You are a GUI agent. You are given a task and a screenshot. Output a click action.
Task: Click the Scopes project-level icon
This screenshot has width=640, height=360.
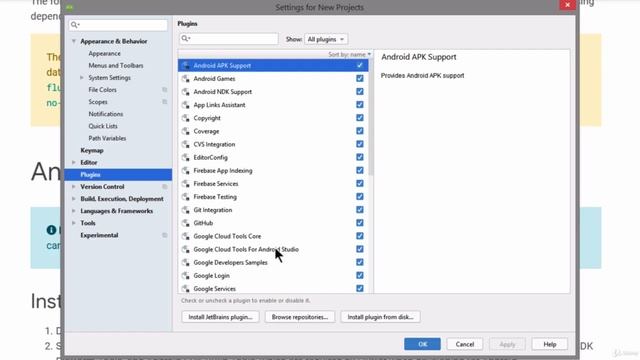pyautogui.click(x=164, y=102)
